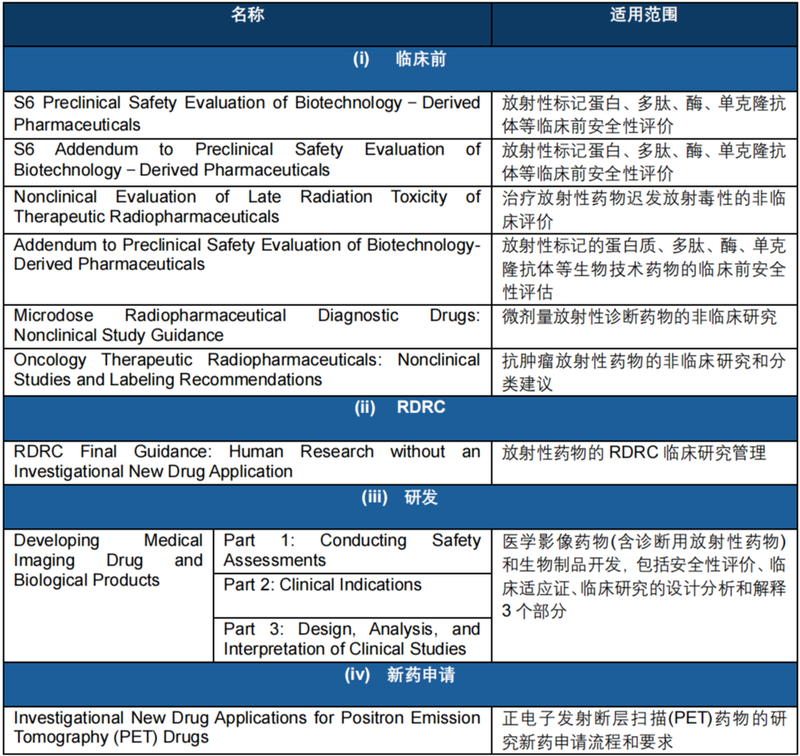This screenshot has height=756, width=800.
Task: Click "Developing Medical Imaging Drug" cell
Action: click(108, 560)
